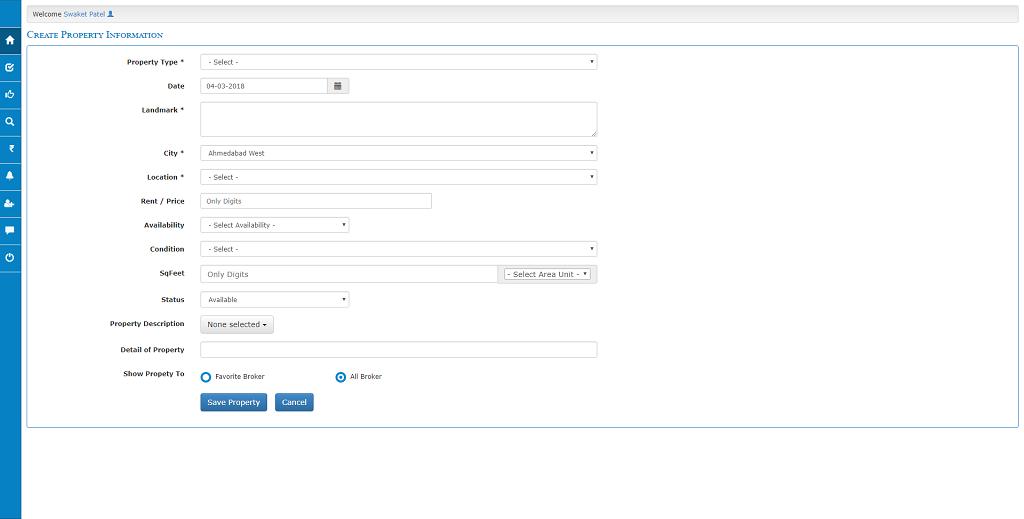Open Property Description None selected dropdown
Image resolution: width=1024 pixels, height=519 pixels.
(237, 325)
